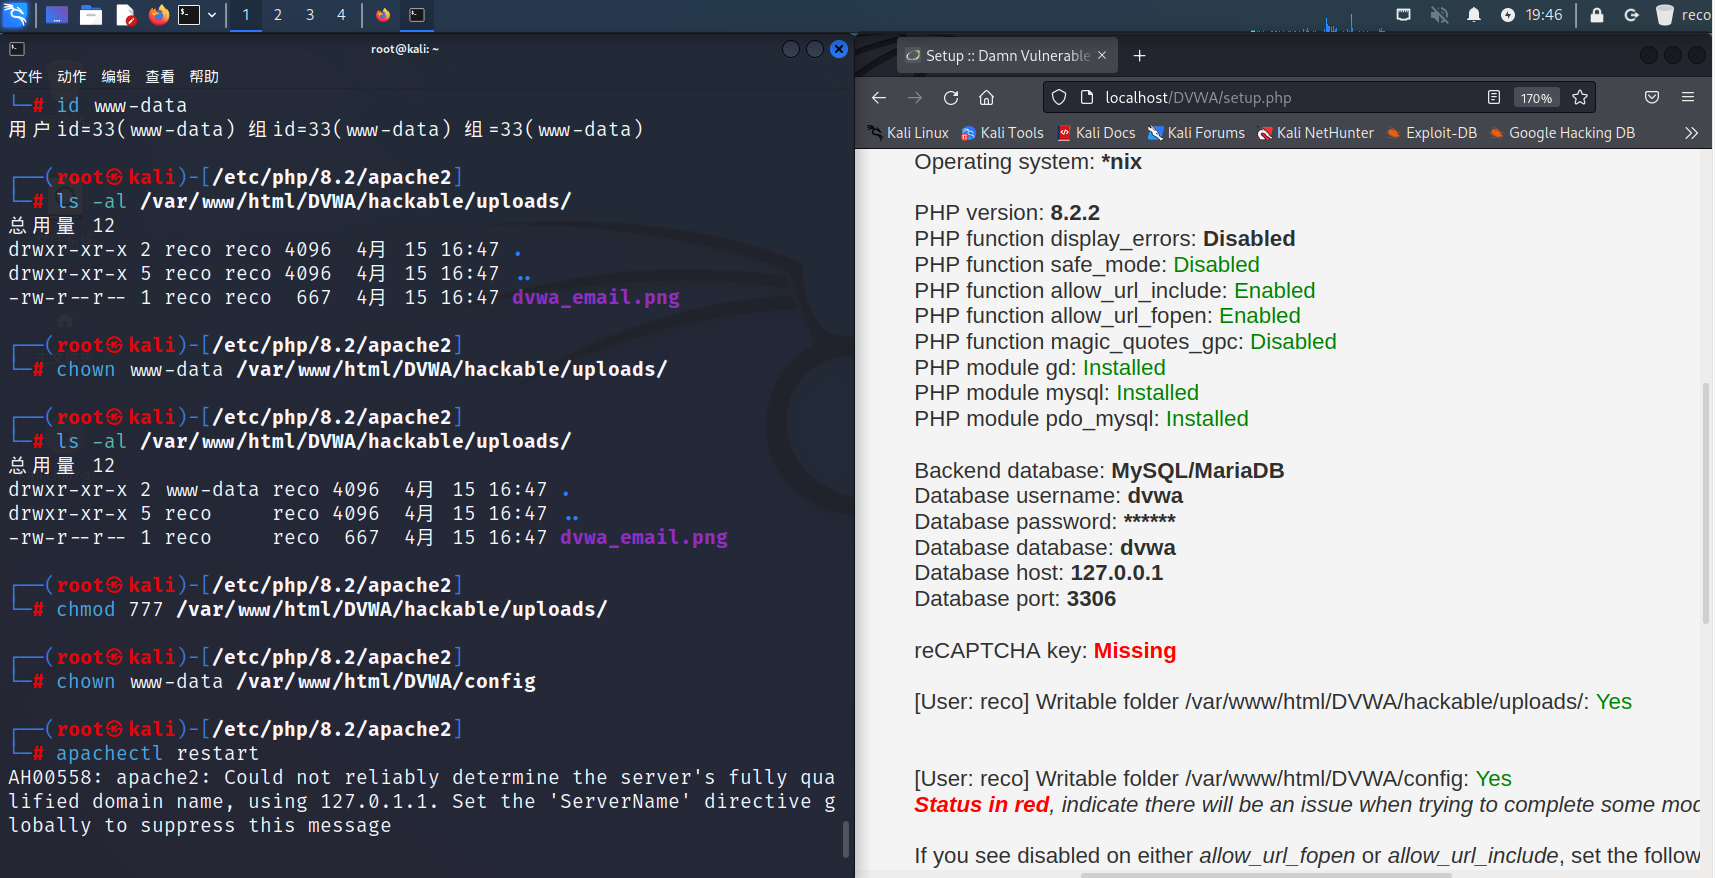Expand the terminal launcher dropdown arrow

pyautogui.click(x=212, y=15)
